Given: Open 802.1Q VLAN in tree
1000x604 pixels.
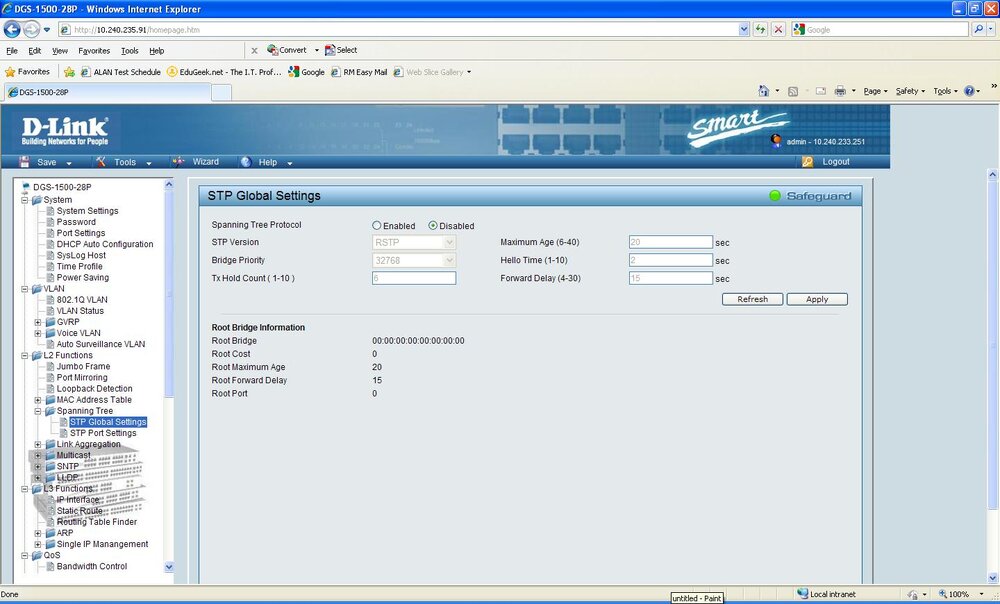Looking at the screenshot, I should tap(82, 300).
